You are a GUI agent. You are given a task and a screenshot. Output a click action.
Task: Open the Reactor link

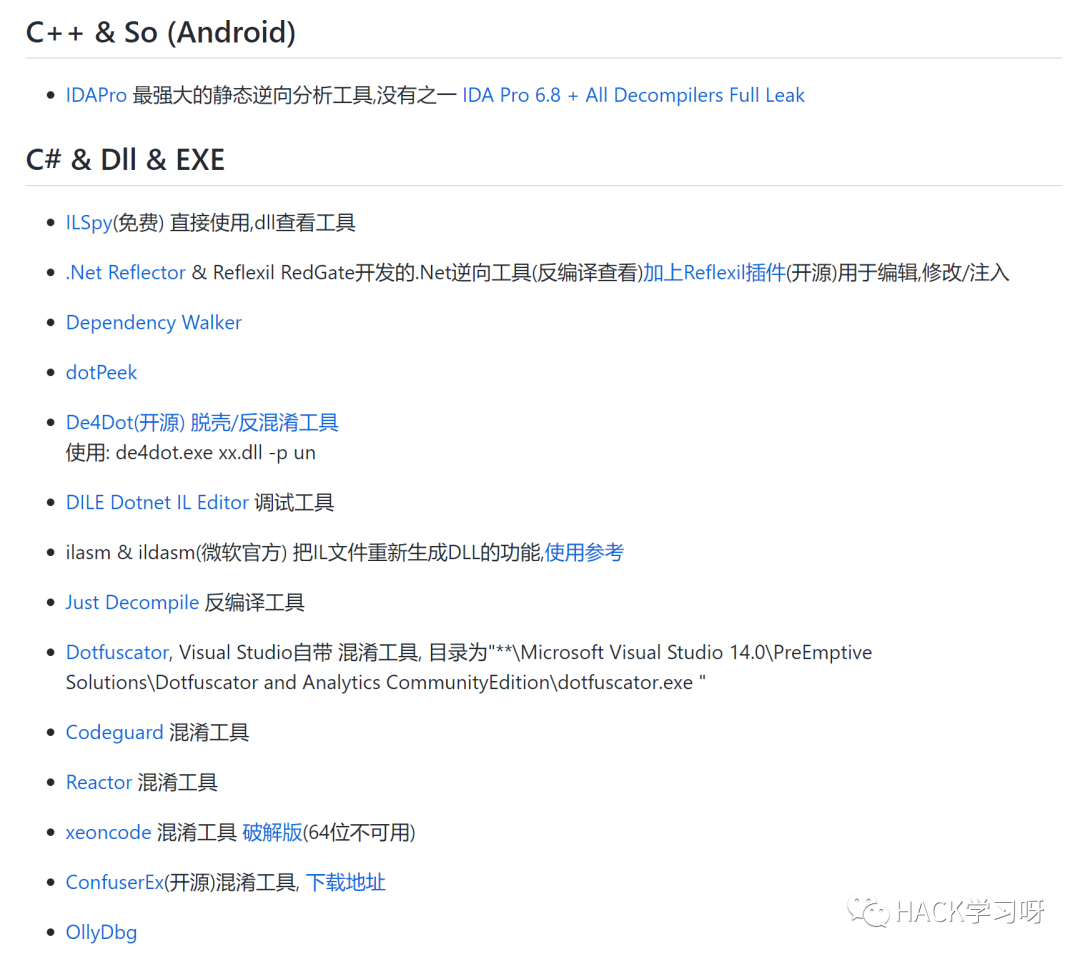coord(98,783)
